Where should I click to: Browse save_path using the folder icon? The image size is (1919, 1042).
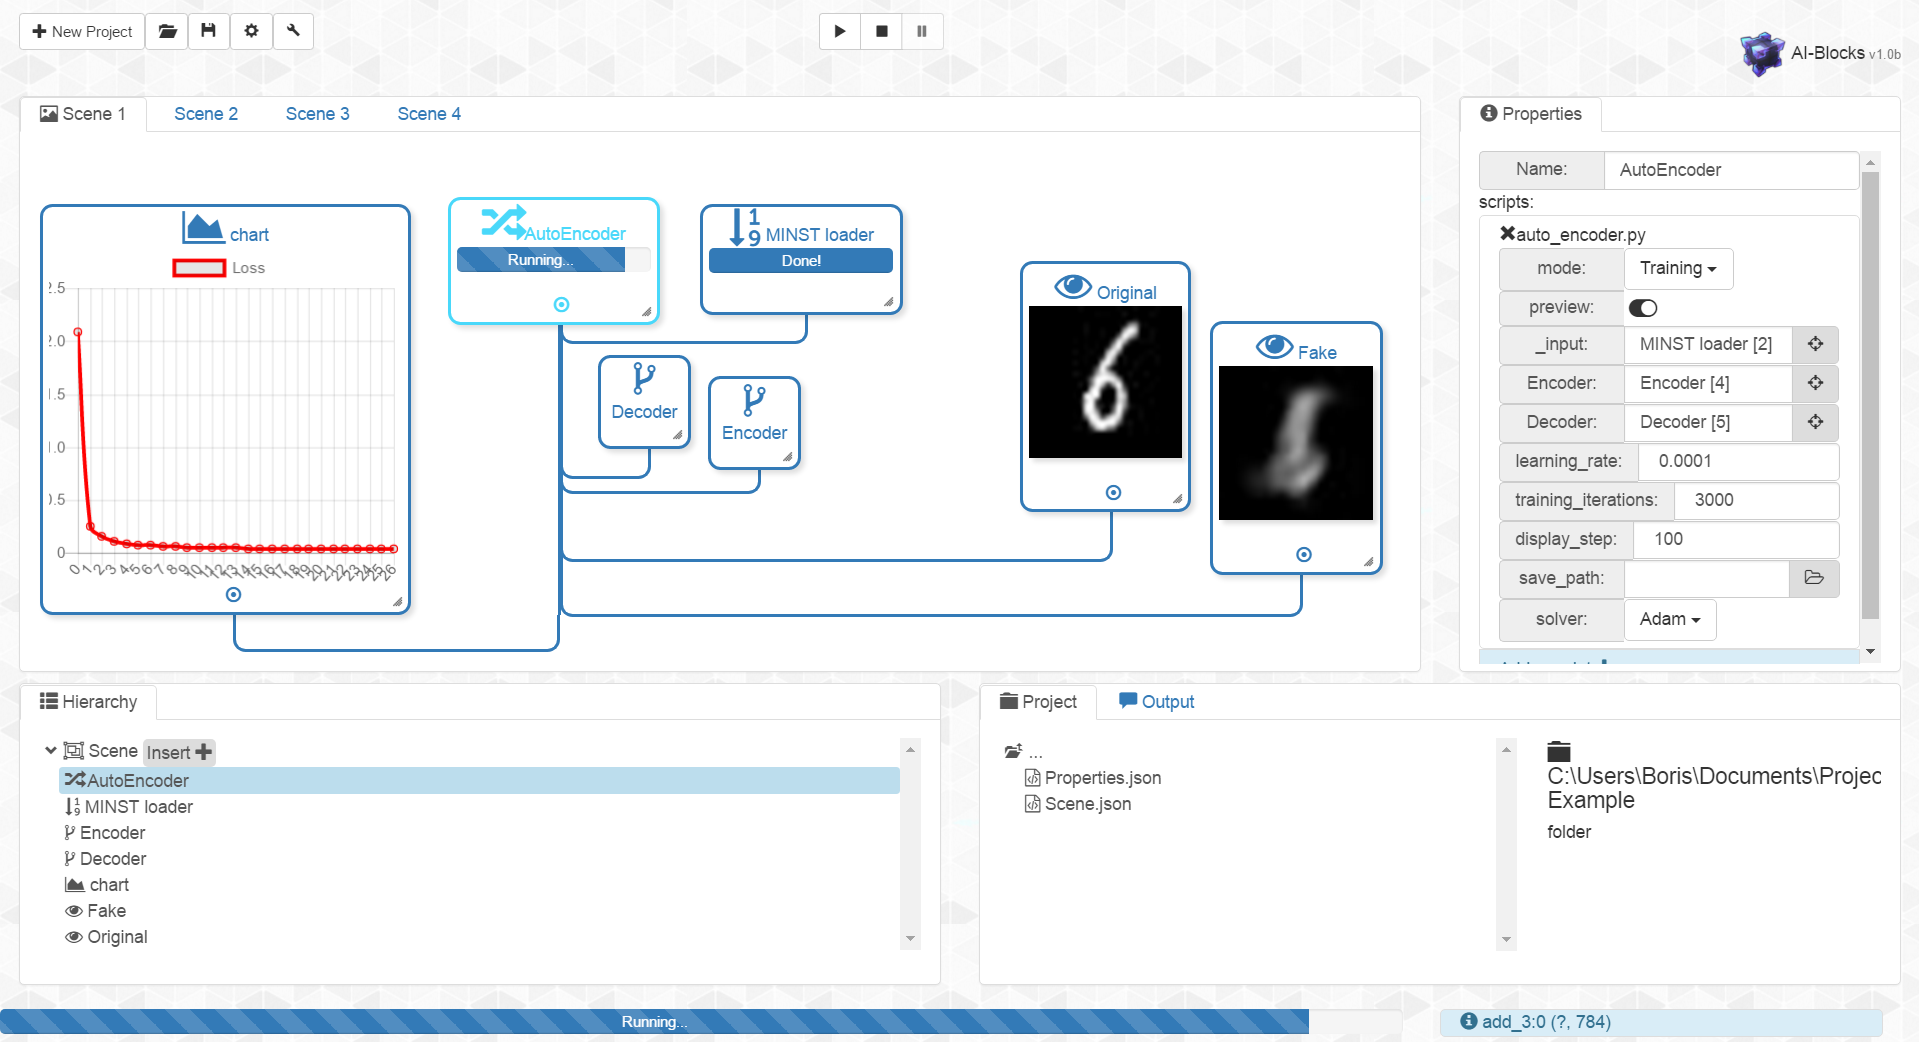pos(1814,578)
